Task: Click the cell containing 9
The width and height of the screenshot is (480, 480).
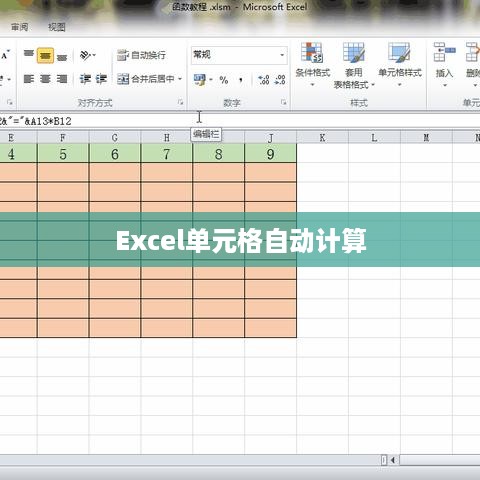Action: (x=270, y=154)
